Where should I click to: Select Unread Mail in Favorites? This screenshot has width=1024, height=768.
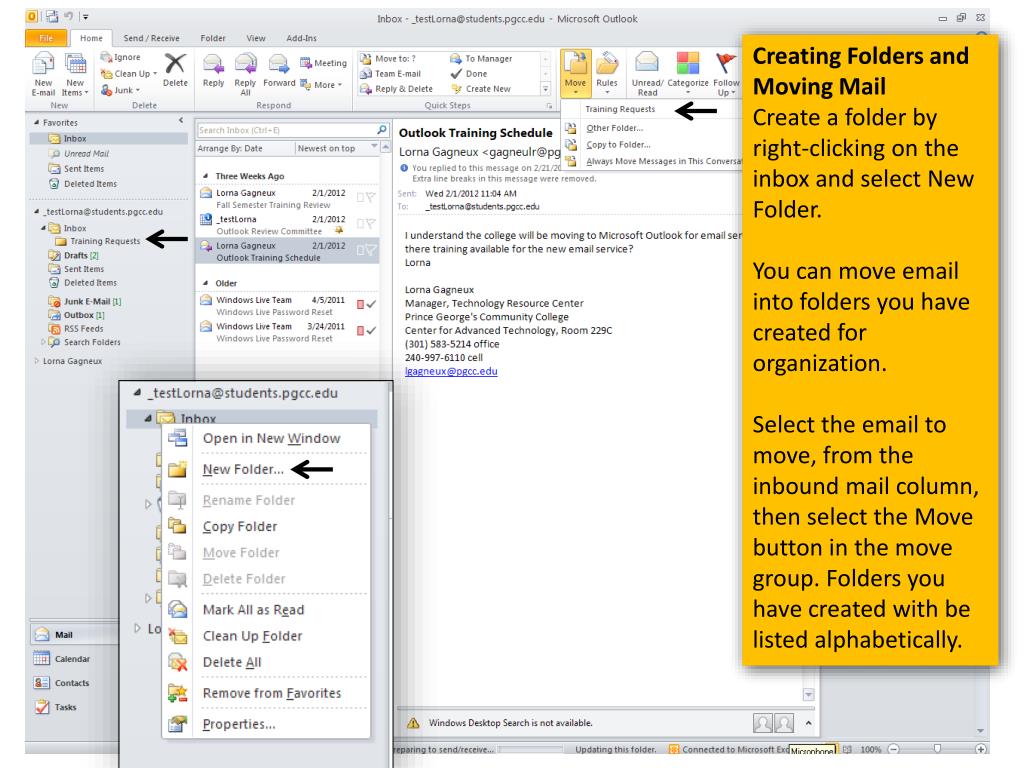(79, 153)
